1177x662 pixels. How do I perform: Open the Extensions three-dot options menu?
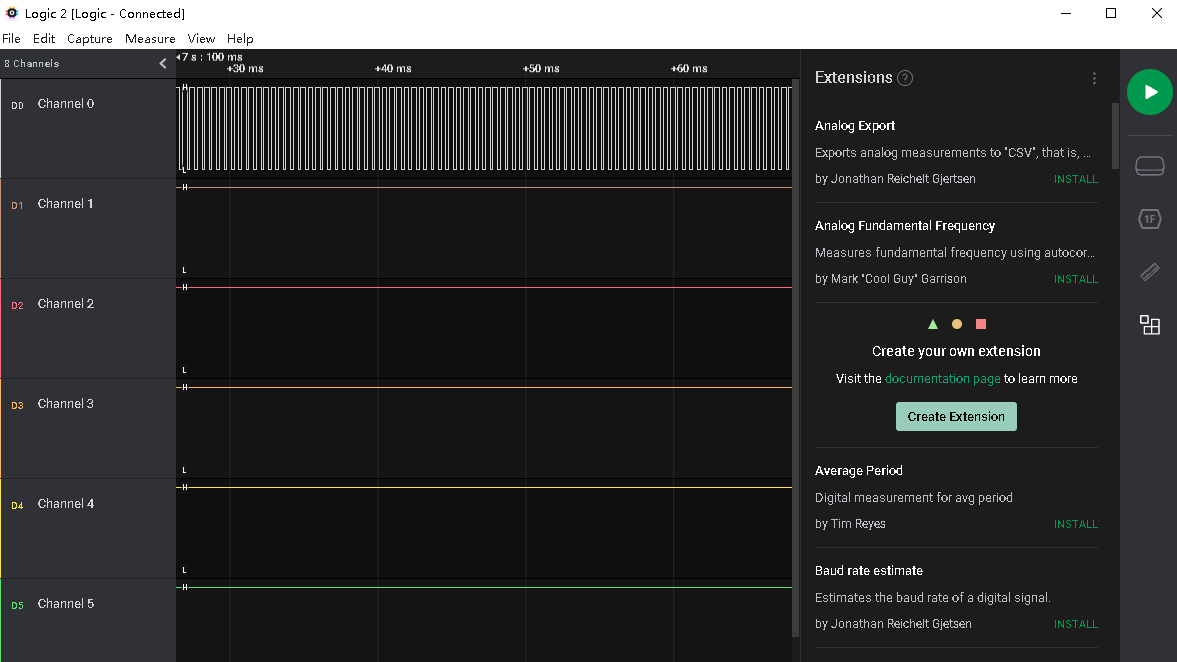1094,78
